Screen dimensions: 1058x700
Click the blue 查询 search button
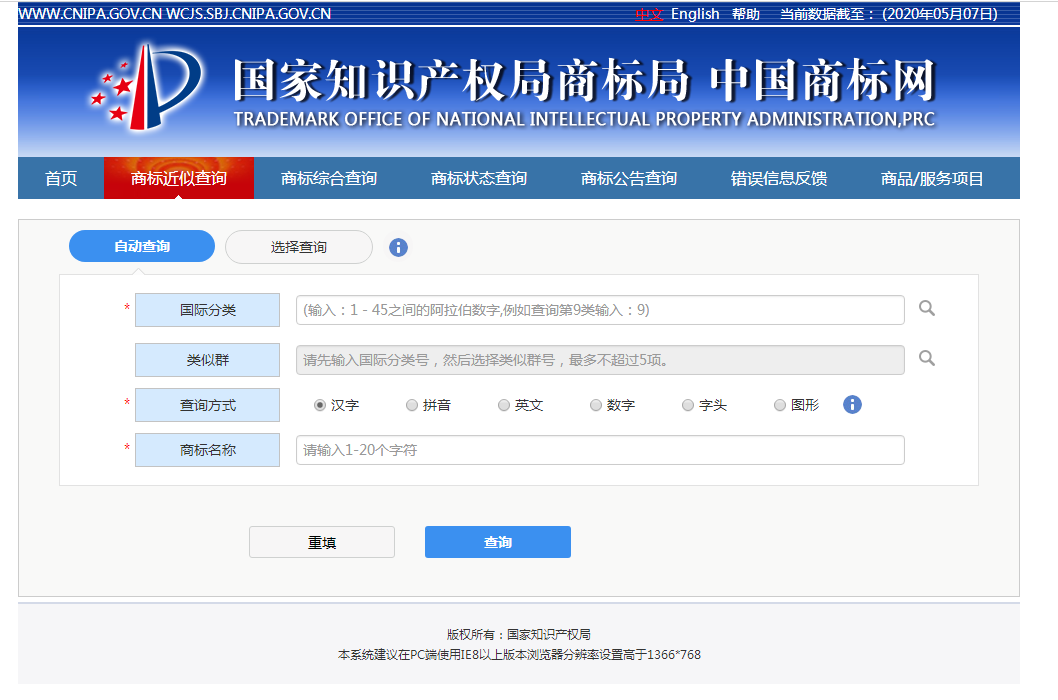coord(498,542)
